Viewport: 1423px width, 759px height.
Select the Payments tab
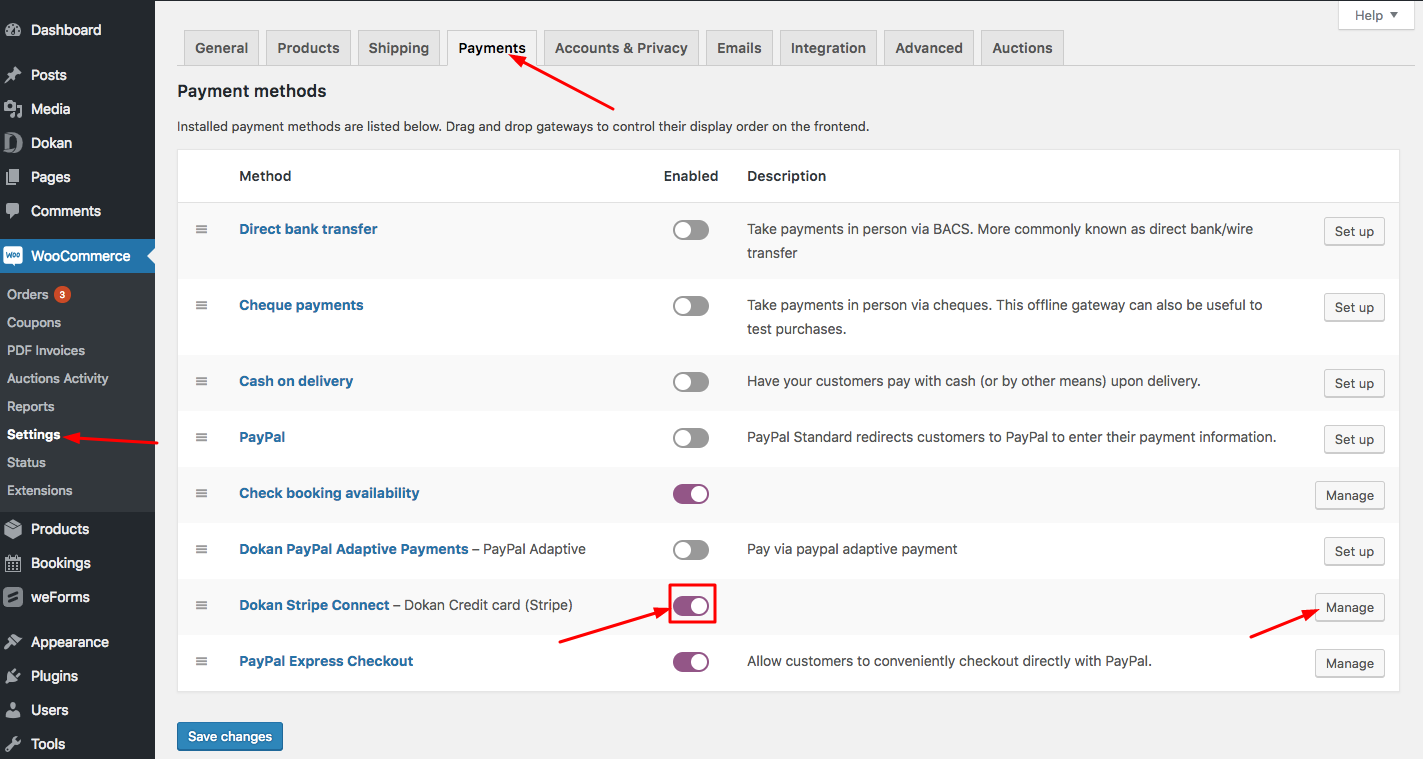pos(492,48)
